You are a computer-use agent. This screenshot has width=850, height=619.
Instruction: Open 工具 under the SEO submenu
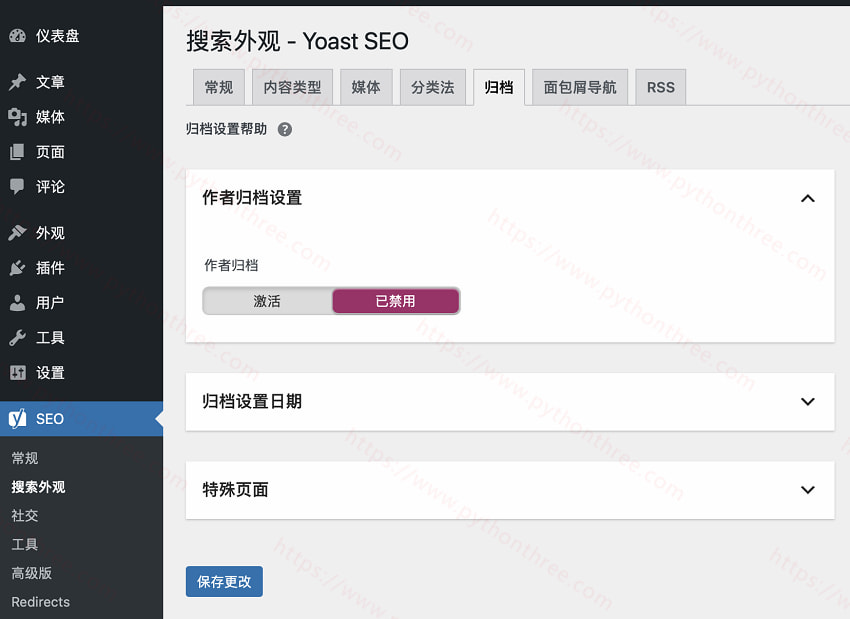[25, 544]
